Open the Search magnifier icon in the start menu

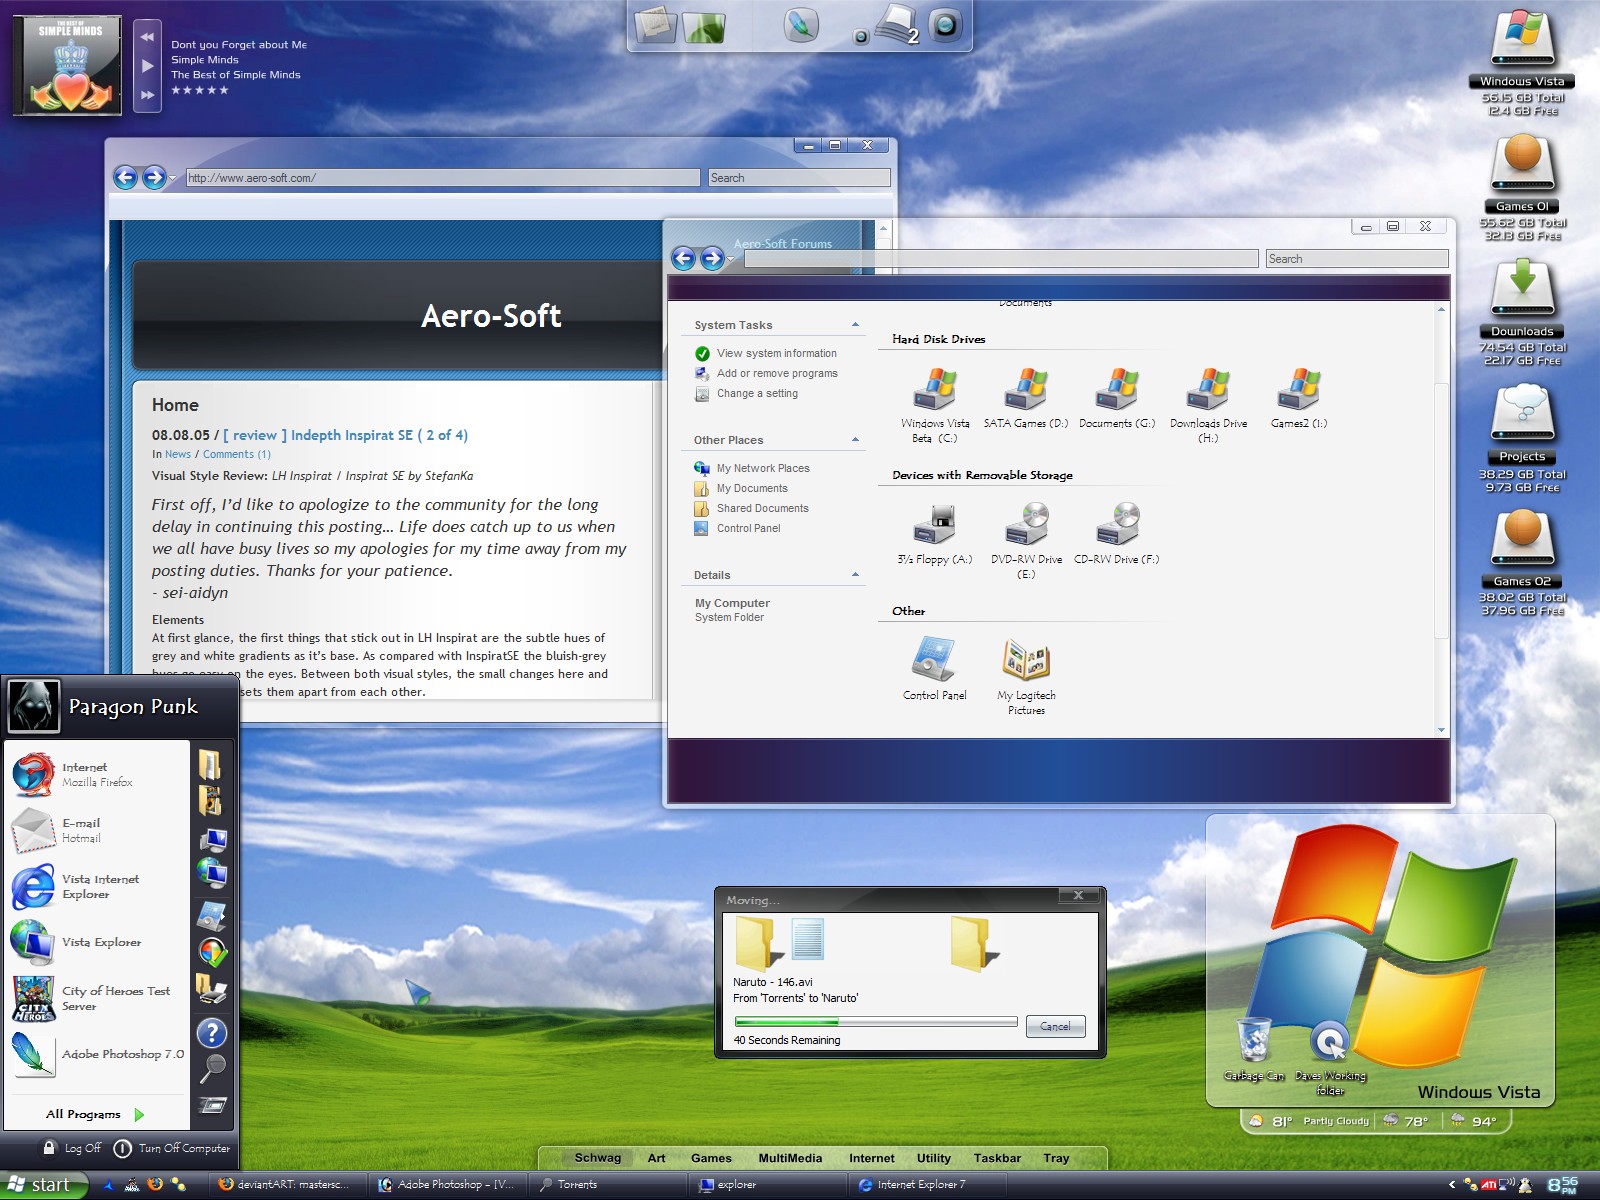tap(212, 1068)
